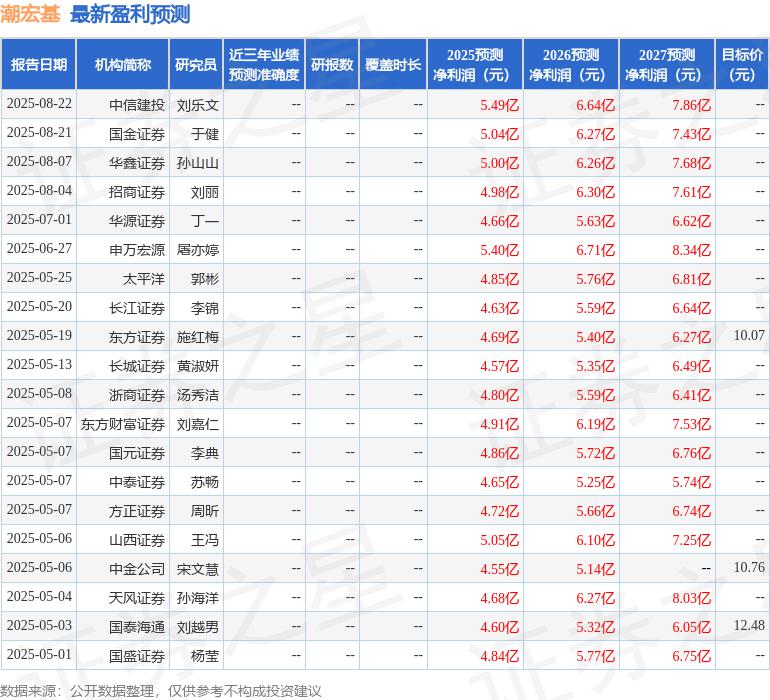Click the 机构简称 column header

[123, 64]
